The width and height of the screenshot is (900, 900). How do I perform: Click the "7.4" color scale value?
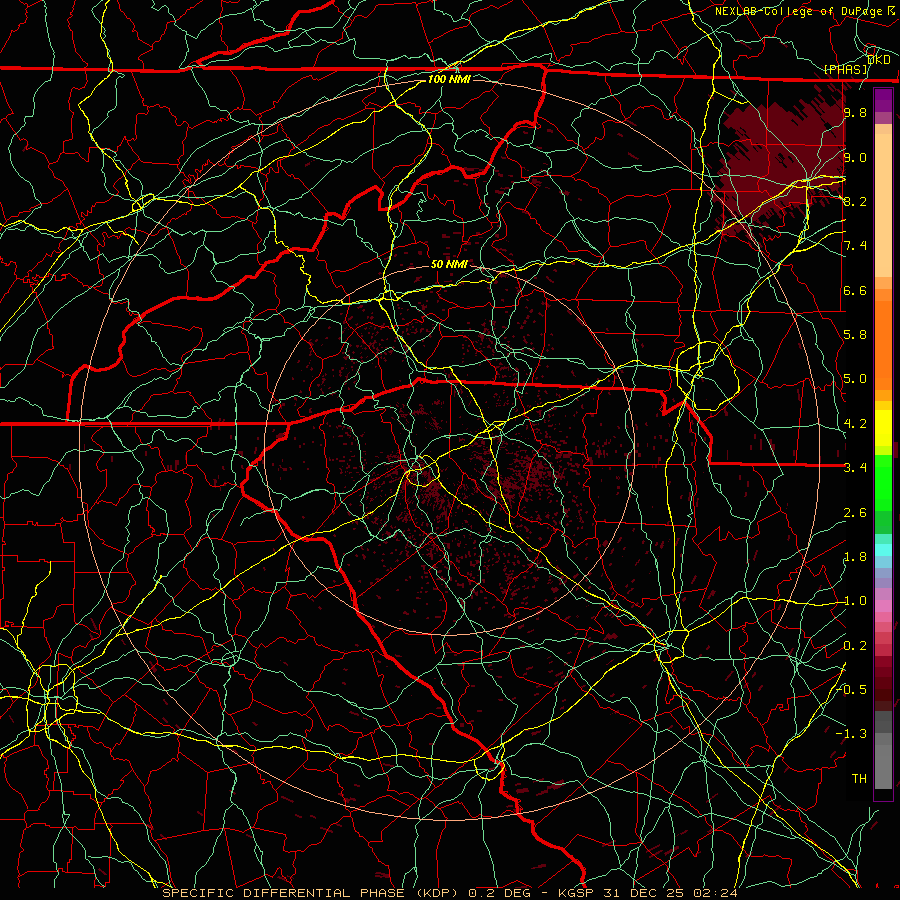pyautogui.click(x=855, y=246)
